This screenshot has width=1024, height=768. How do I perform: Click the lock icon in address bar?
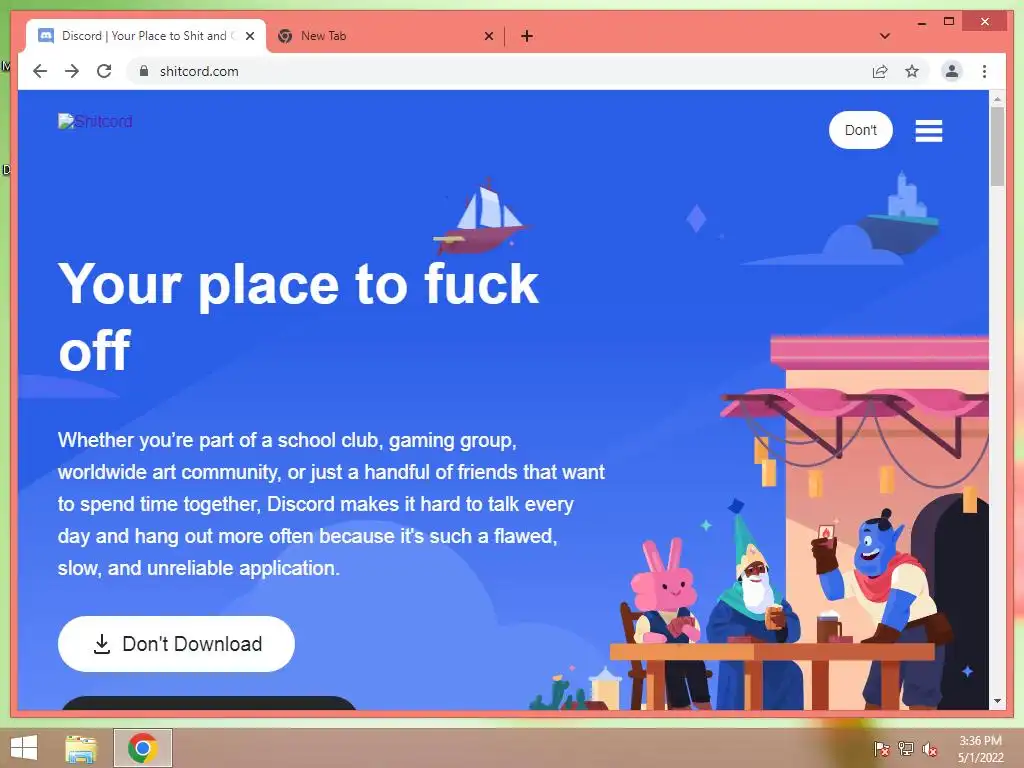144,71
